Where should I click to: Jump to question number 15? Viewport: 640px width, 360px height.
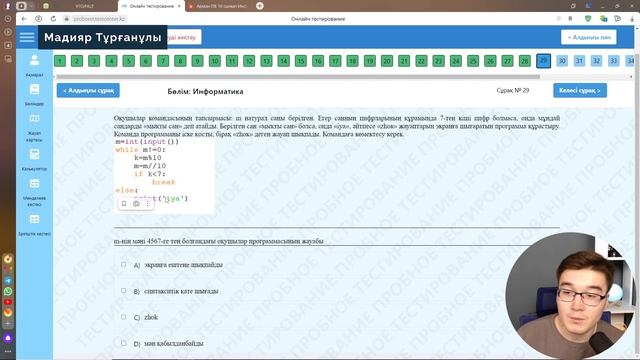(301, 61)
